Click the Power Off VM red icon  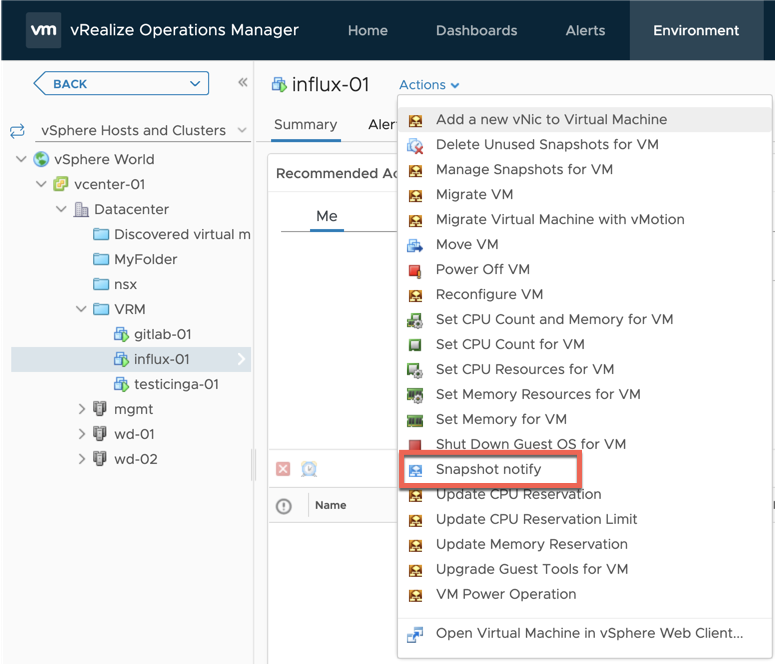(415, 270)
